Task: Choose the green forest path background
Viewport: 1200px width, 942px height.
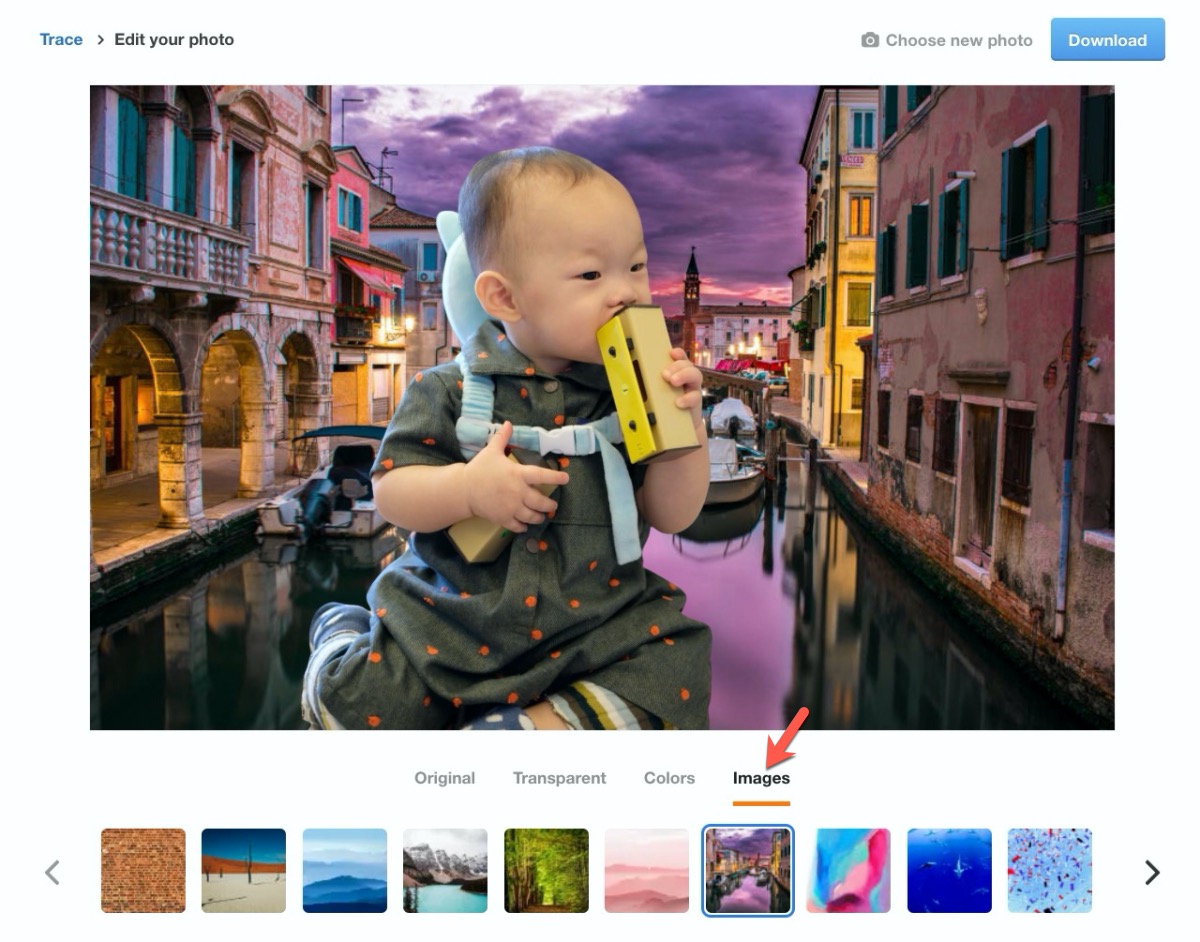Action: [x=546, y=870]
